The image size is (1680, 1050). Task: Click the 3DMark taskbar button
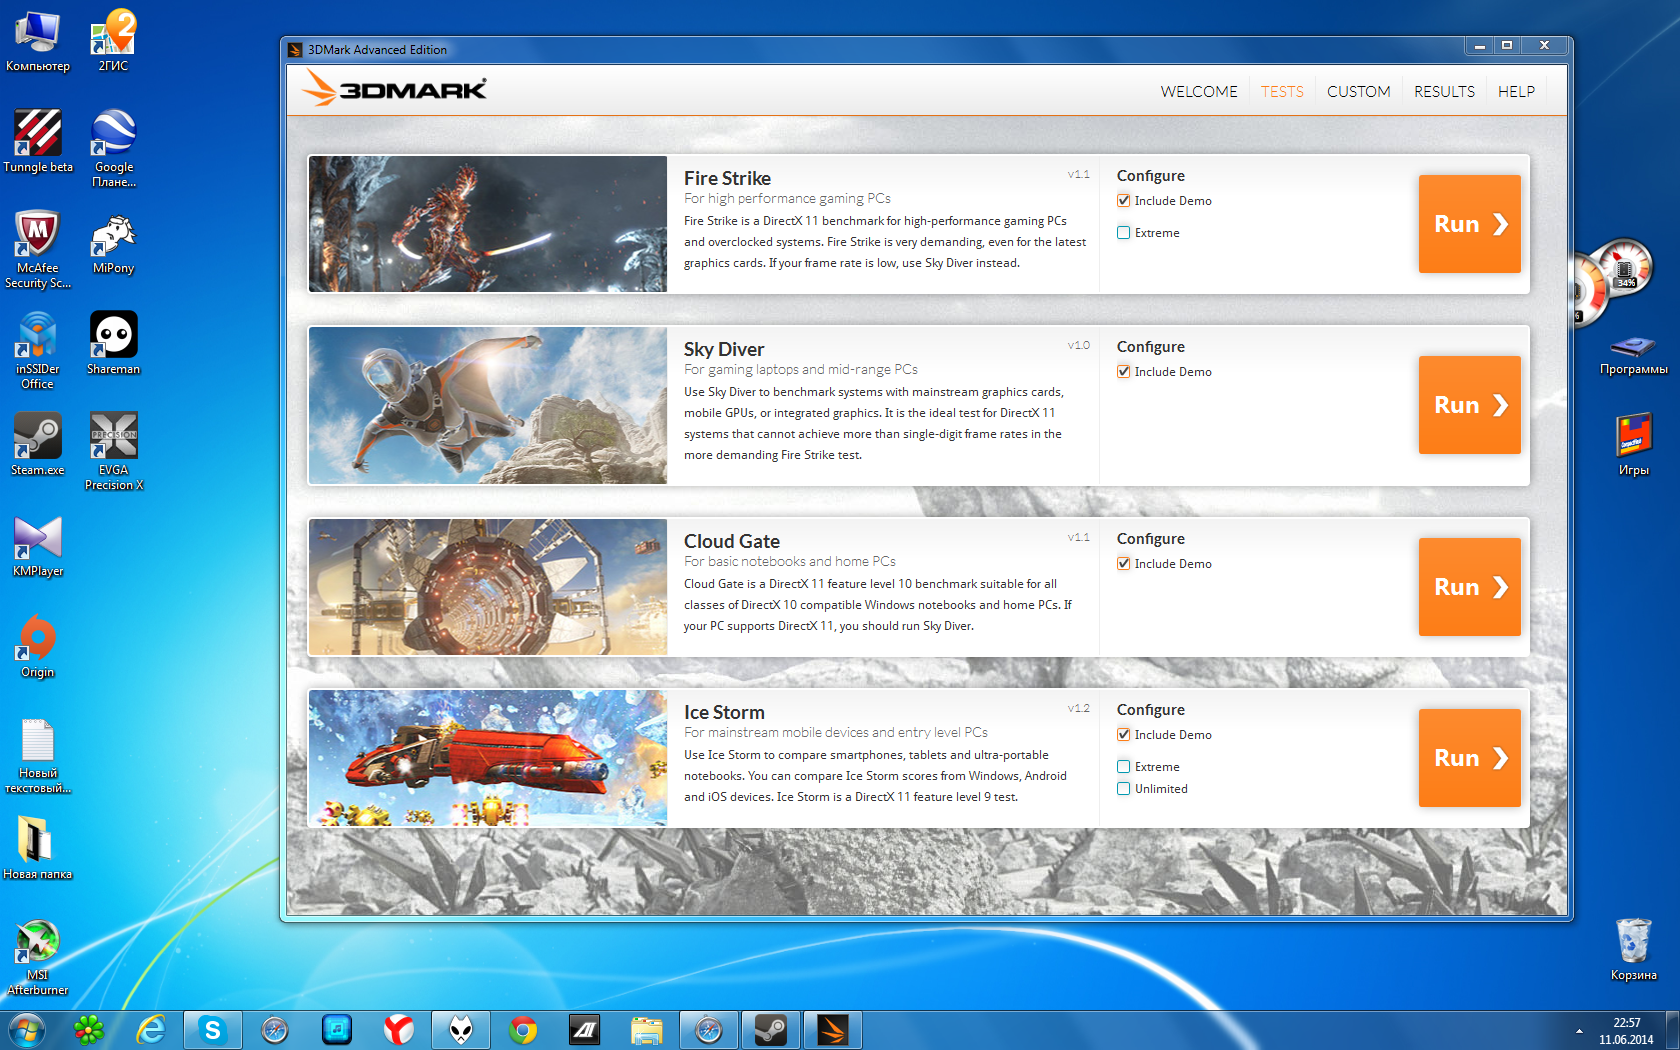[x=833, y=1030]
